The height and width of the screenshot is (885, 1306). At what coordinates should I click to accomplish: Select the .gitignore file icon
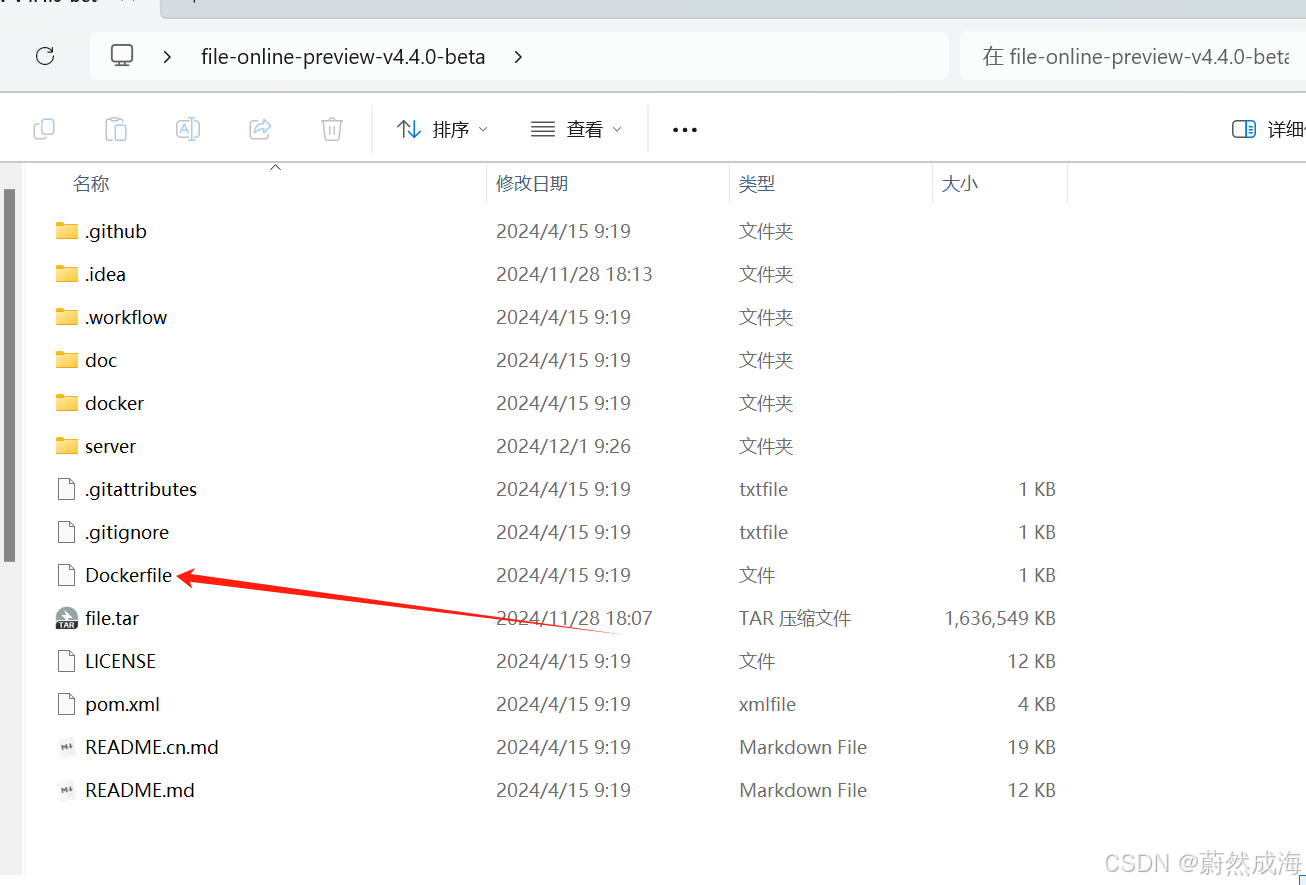(67, 532)
